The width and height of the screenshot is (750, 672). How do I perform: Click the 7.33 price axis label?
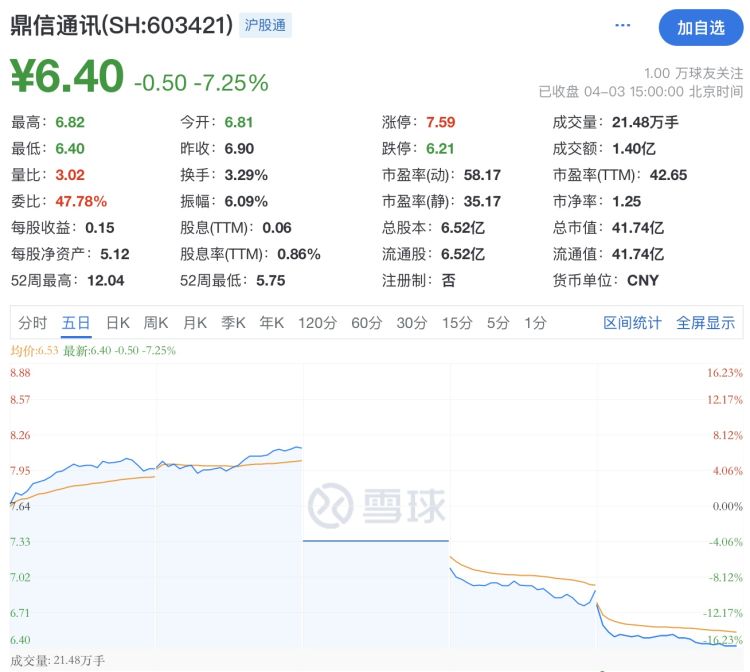(20, 541)
